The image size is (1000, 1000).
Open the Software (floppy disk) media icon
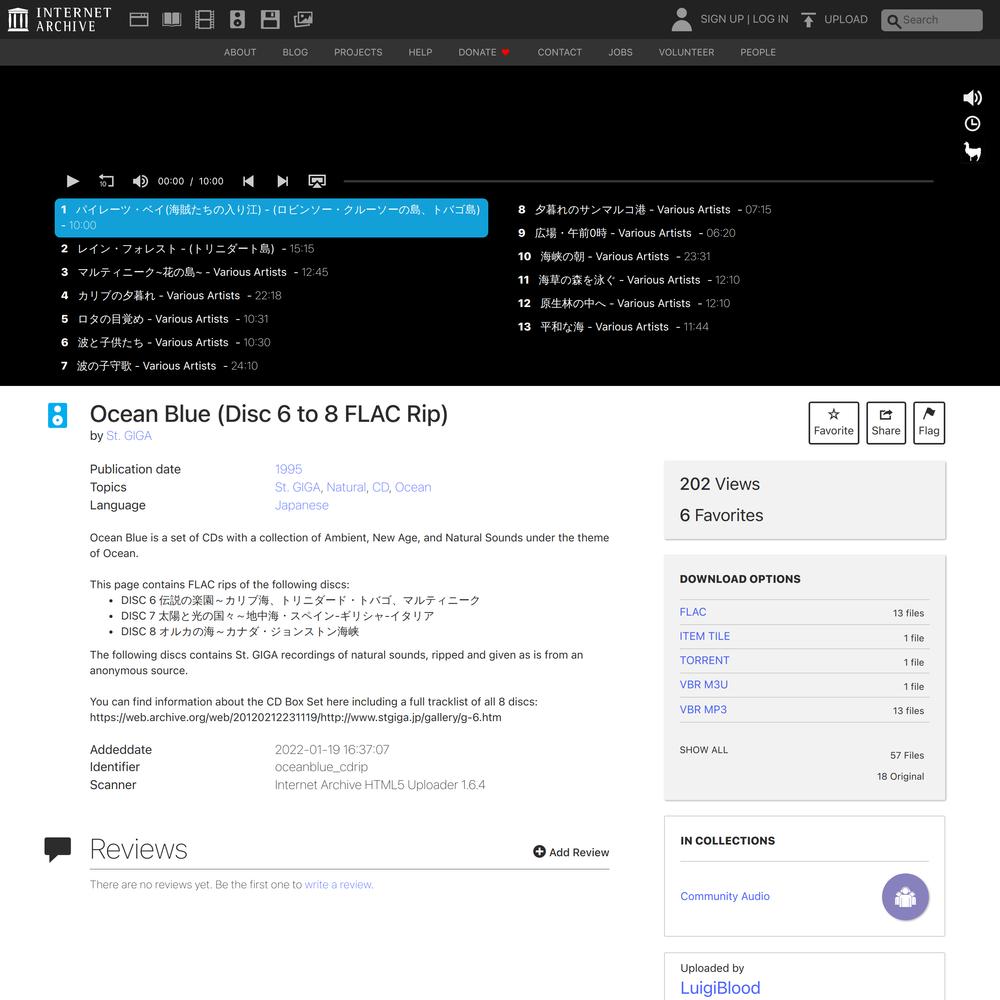click(270, 19)
